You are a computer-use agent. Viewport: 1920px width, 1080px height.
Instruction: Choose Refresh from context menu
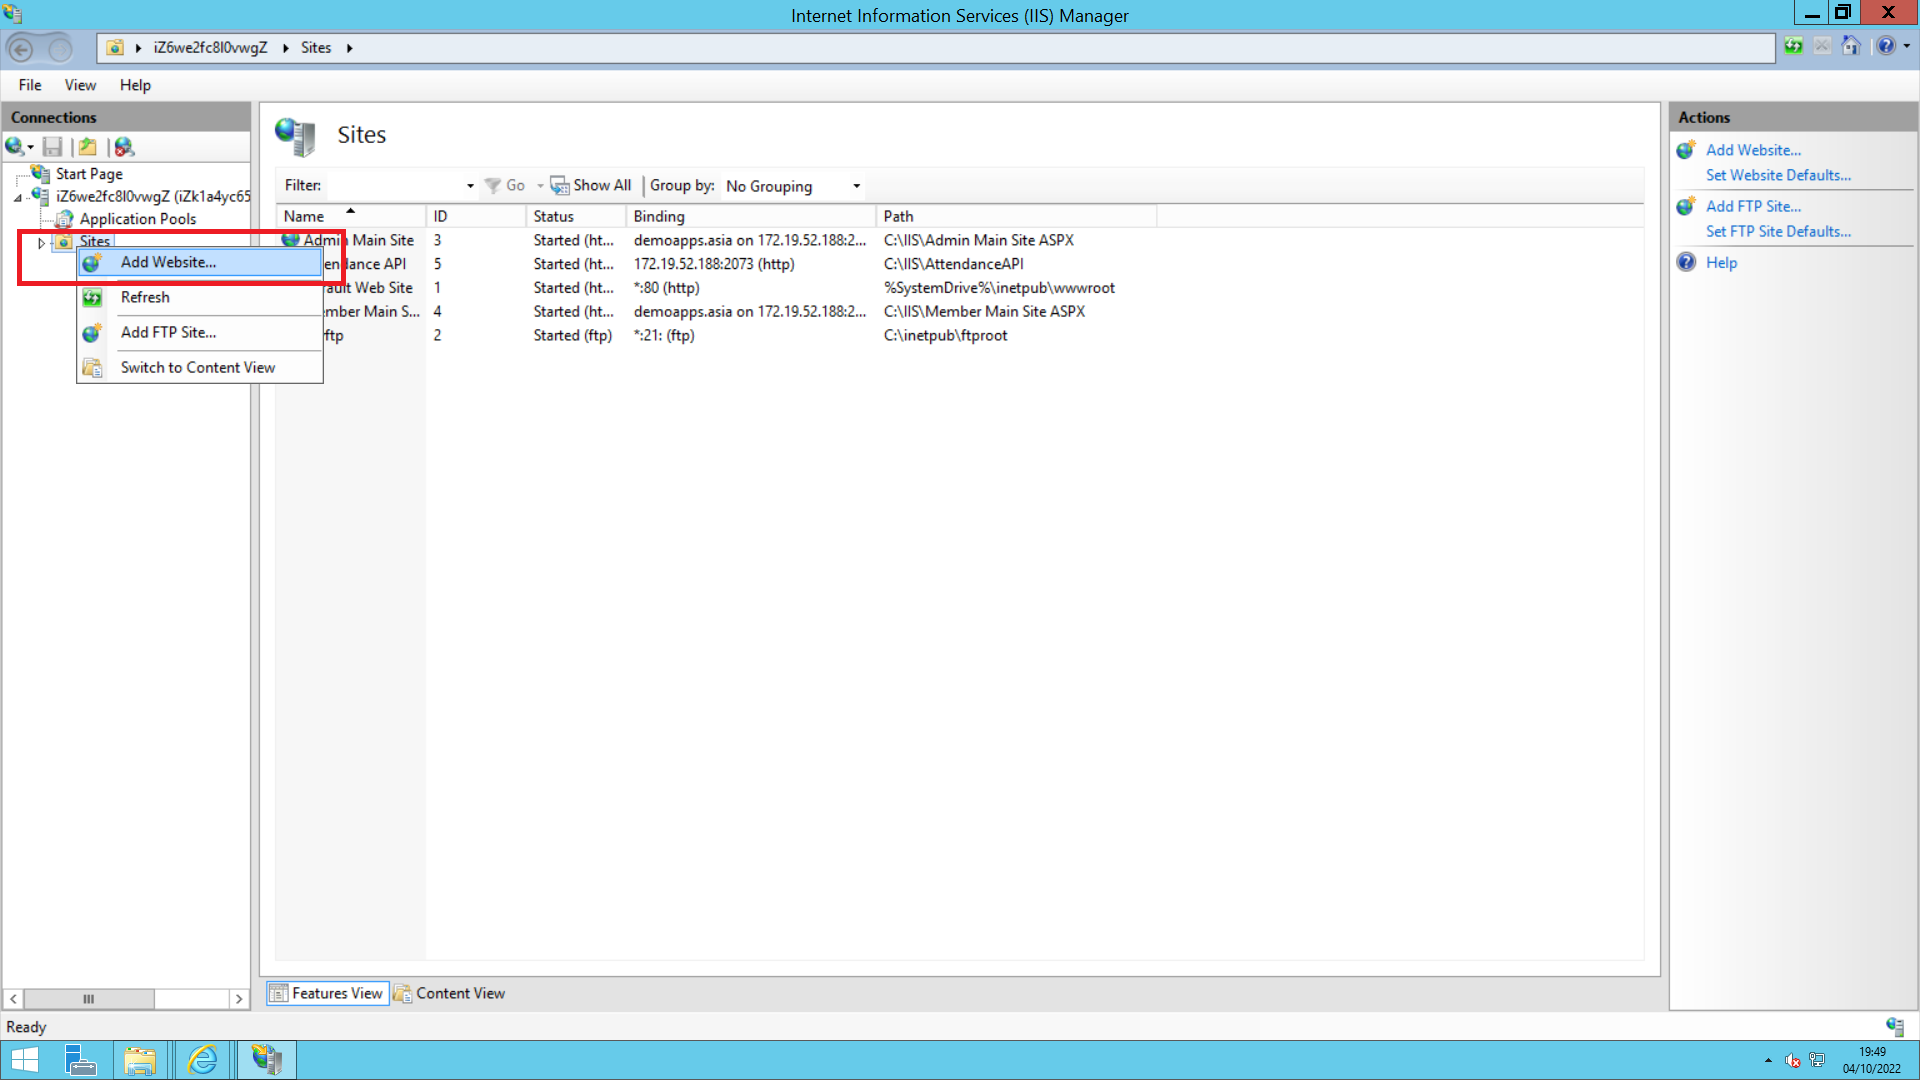200,297
